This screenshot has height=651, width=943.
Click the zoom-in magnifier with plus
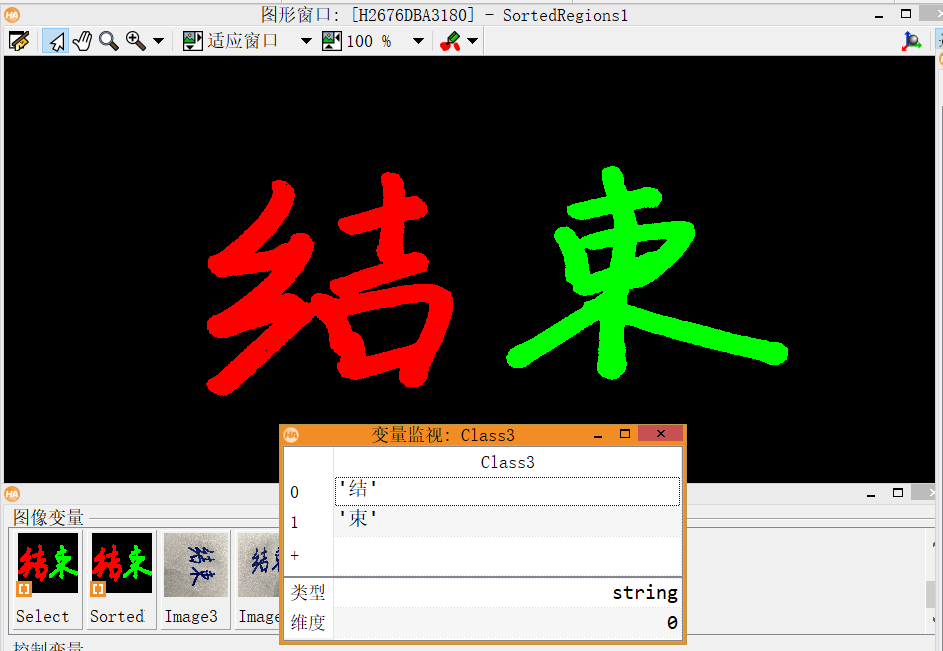[135, 41]
